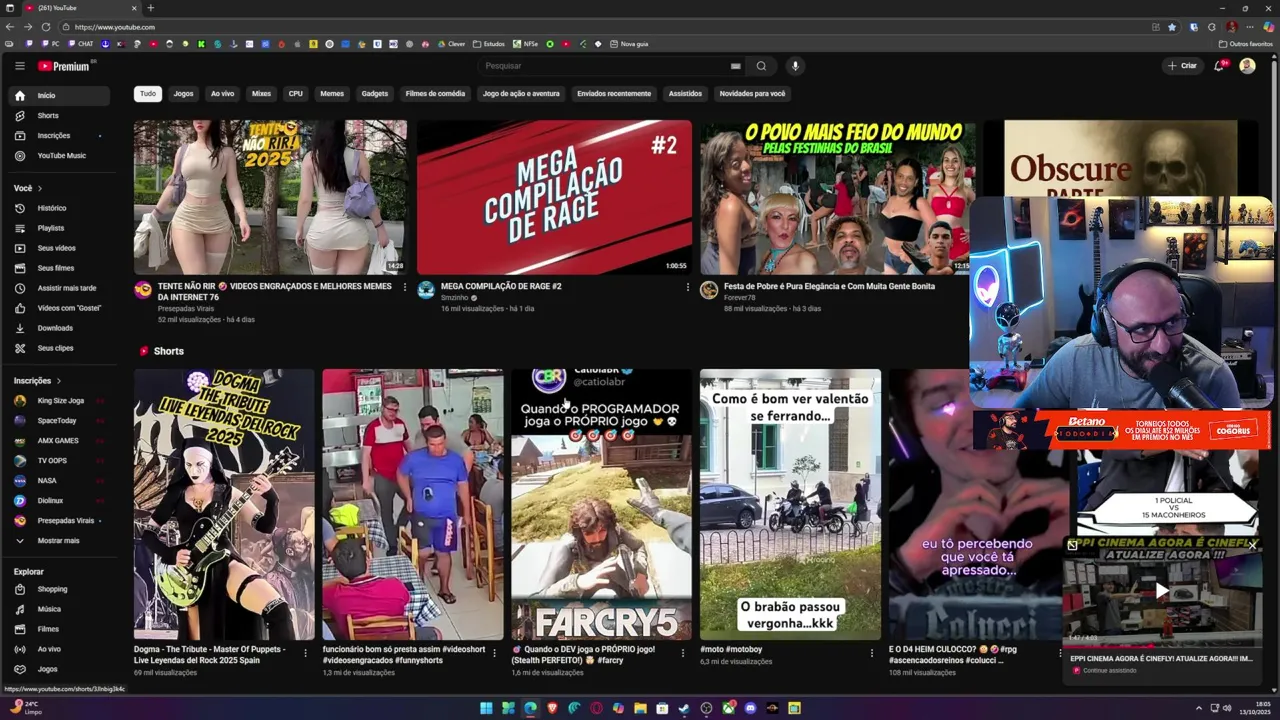Open AMX GAMES channel

pos(60,441)
